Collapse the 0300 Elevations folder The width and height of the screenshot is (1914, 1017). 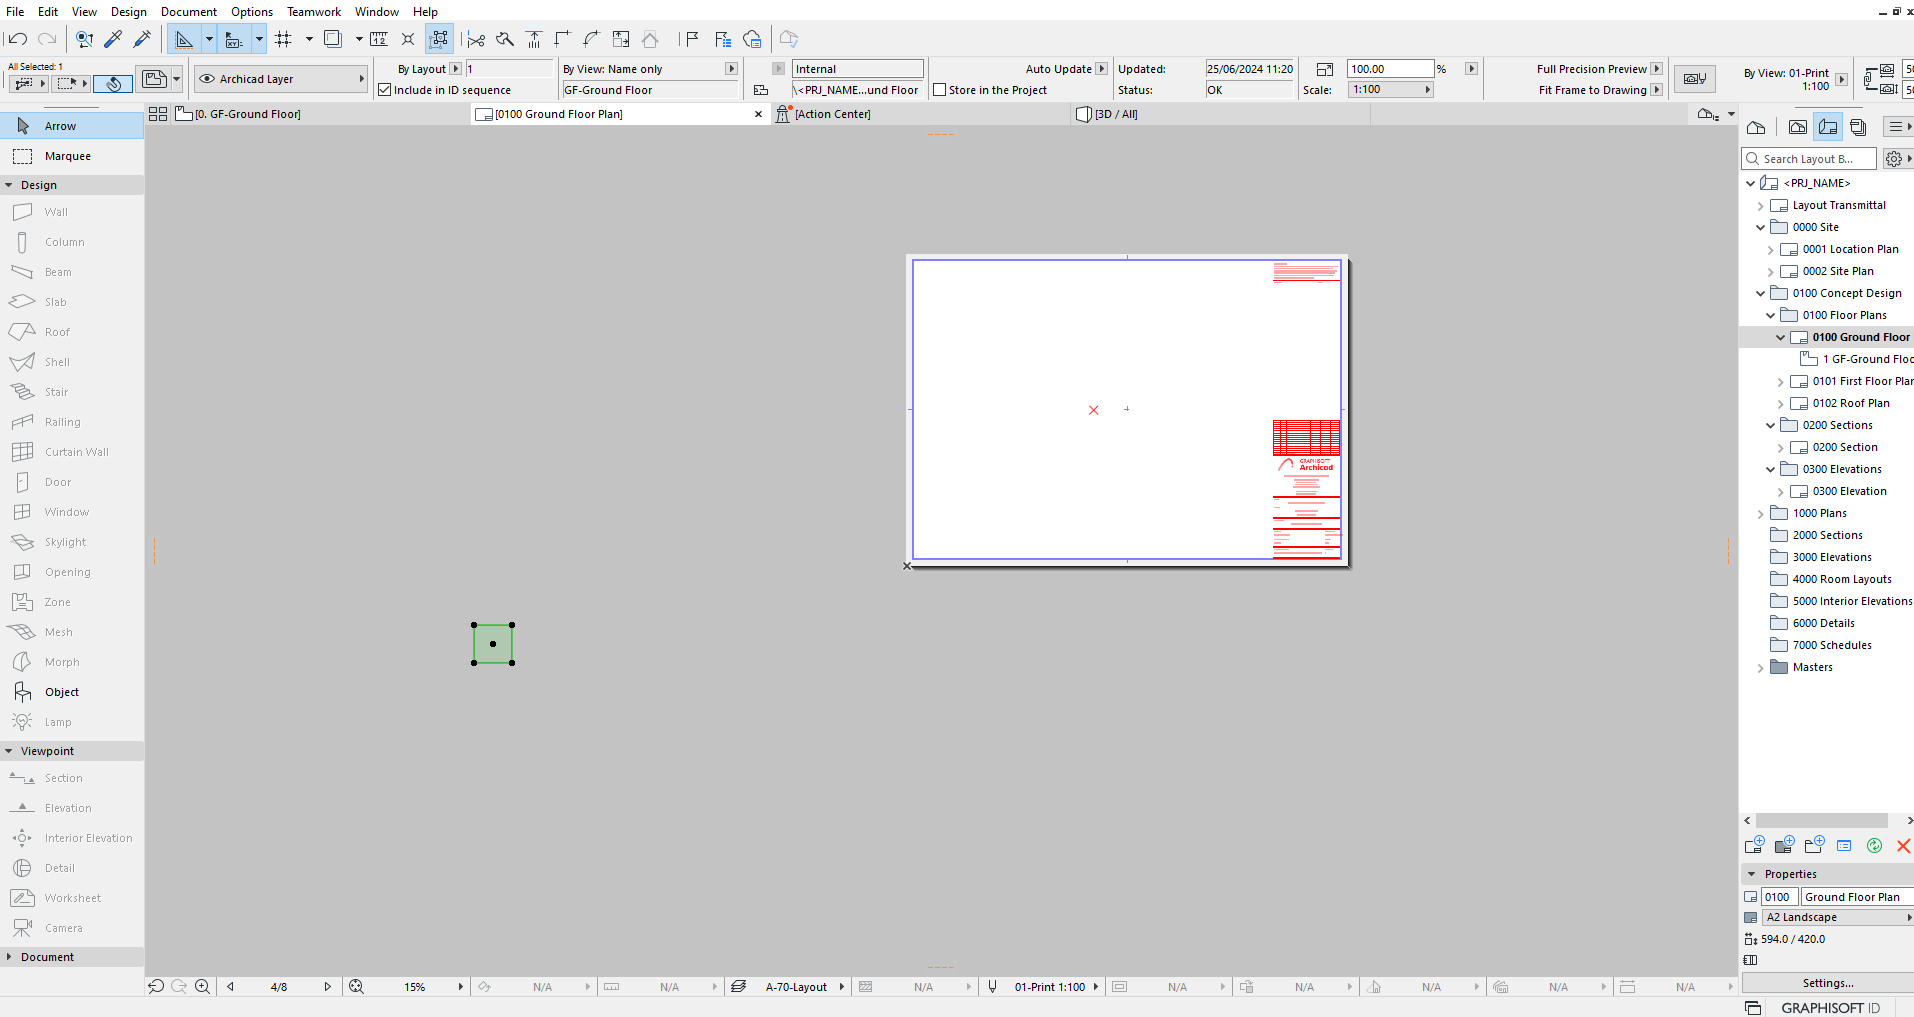point(1770,469)
